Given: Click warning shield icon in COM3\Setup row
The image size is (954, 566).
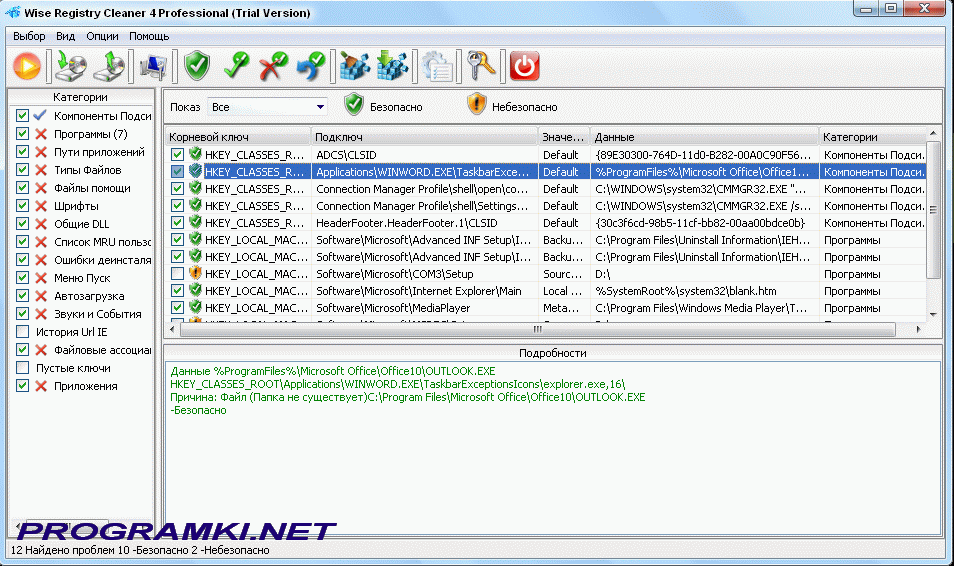Looking at the screenshot, I should pyautogui.click(x=195, y=273).
